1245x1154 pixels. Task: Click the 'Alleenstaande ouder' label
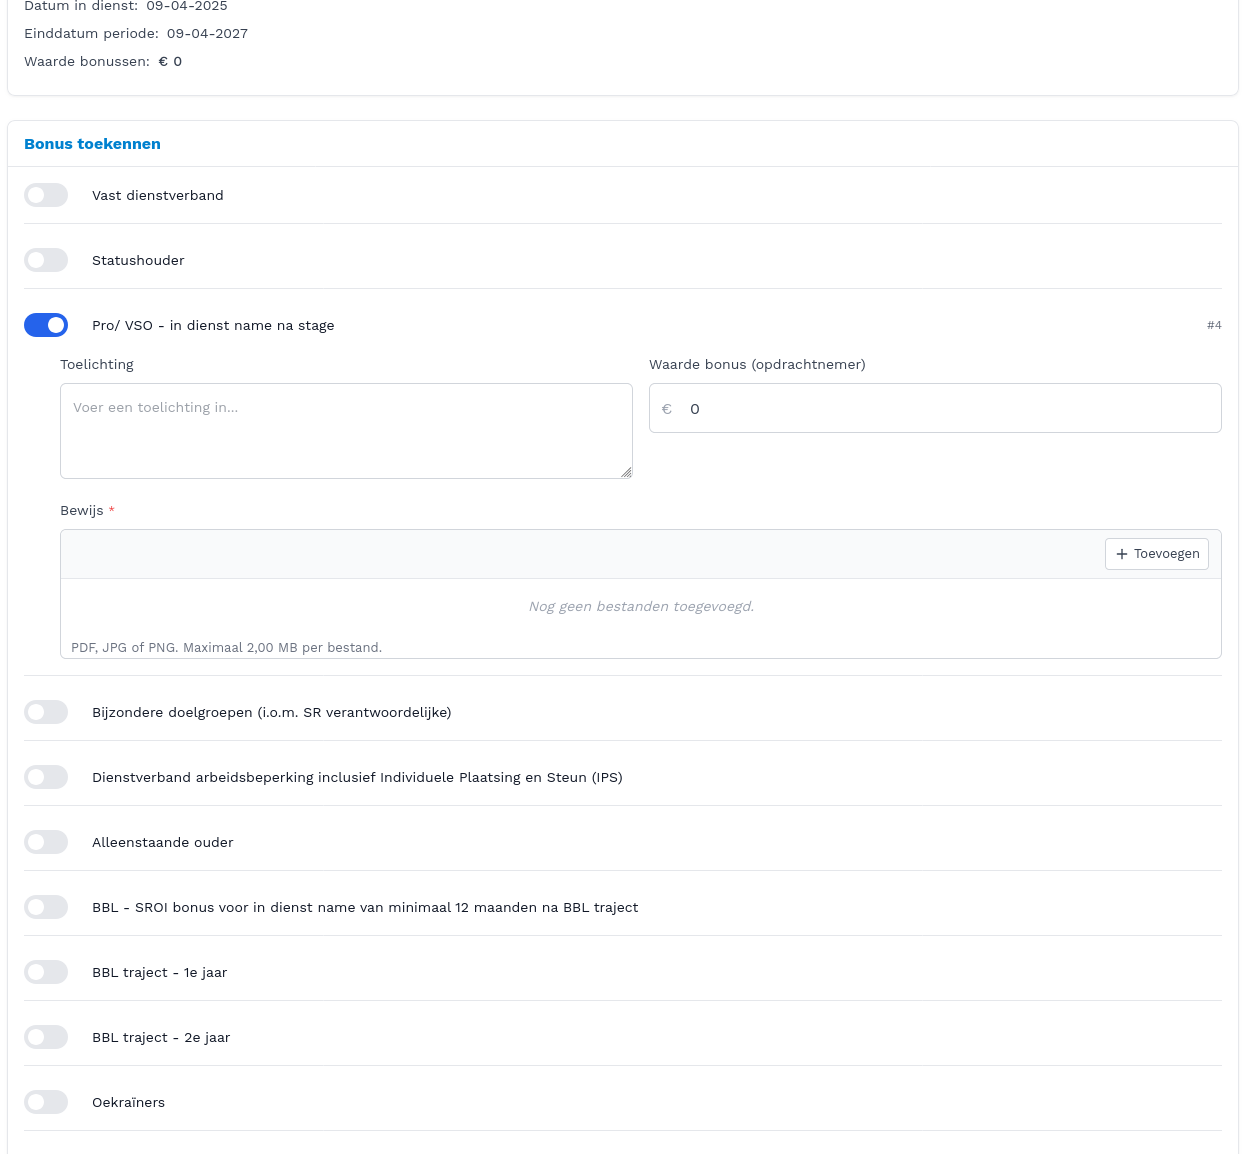(163, 842)
